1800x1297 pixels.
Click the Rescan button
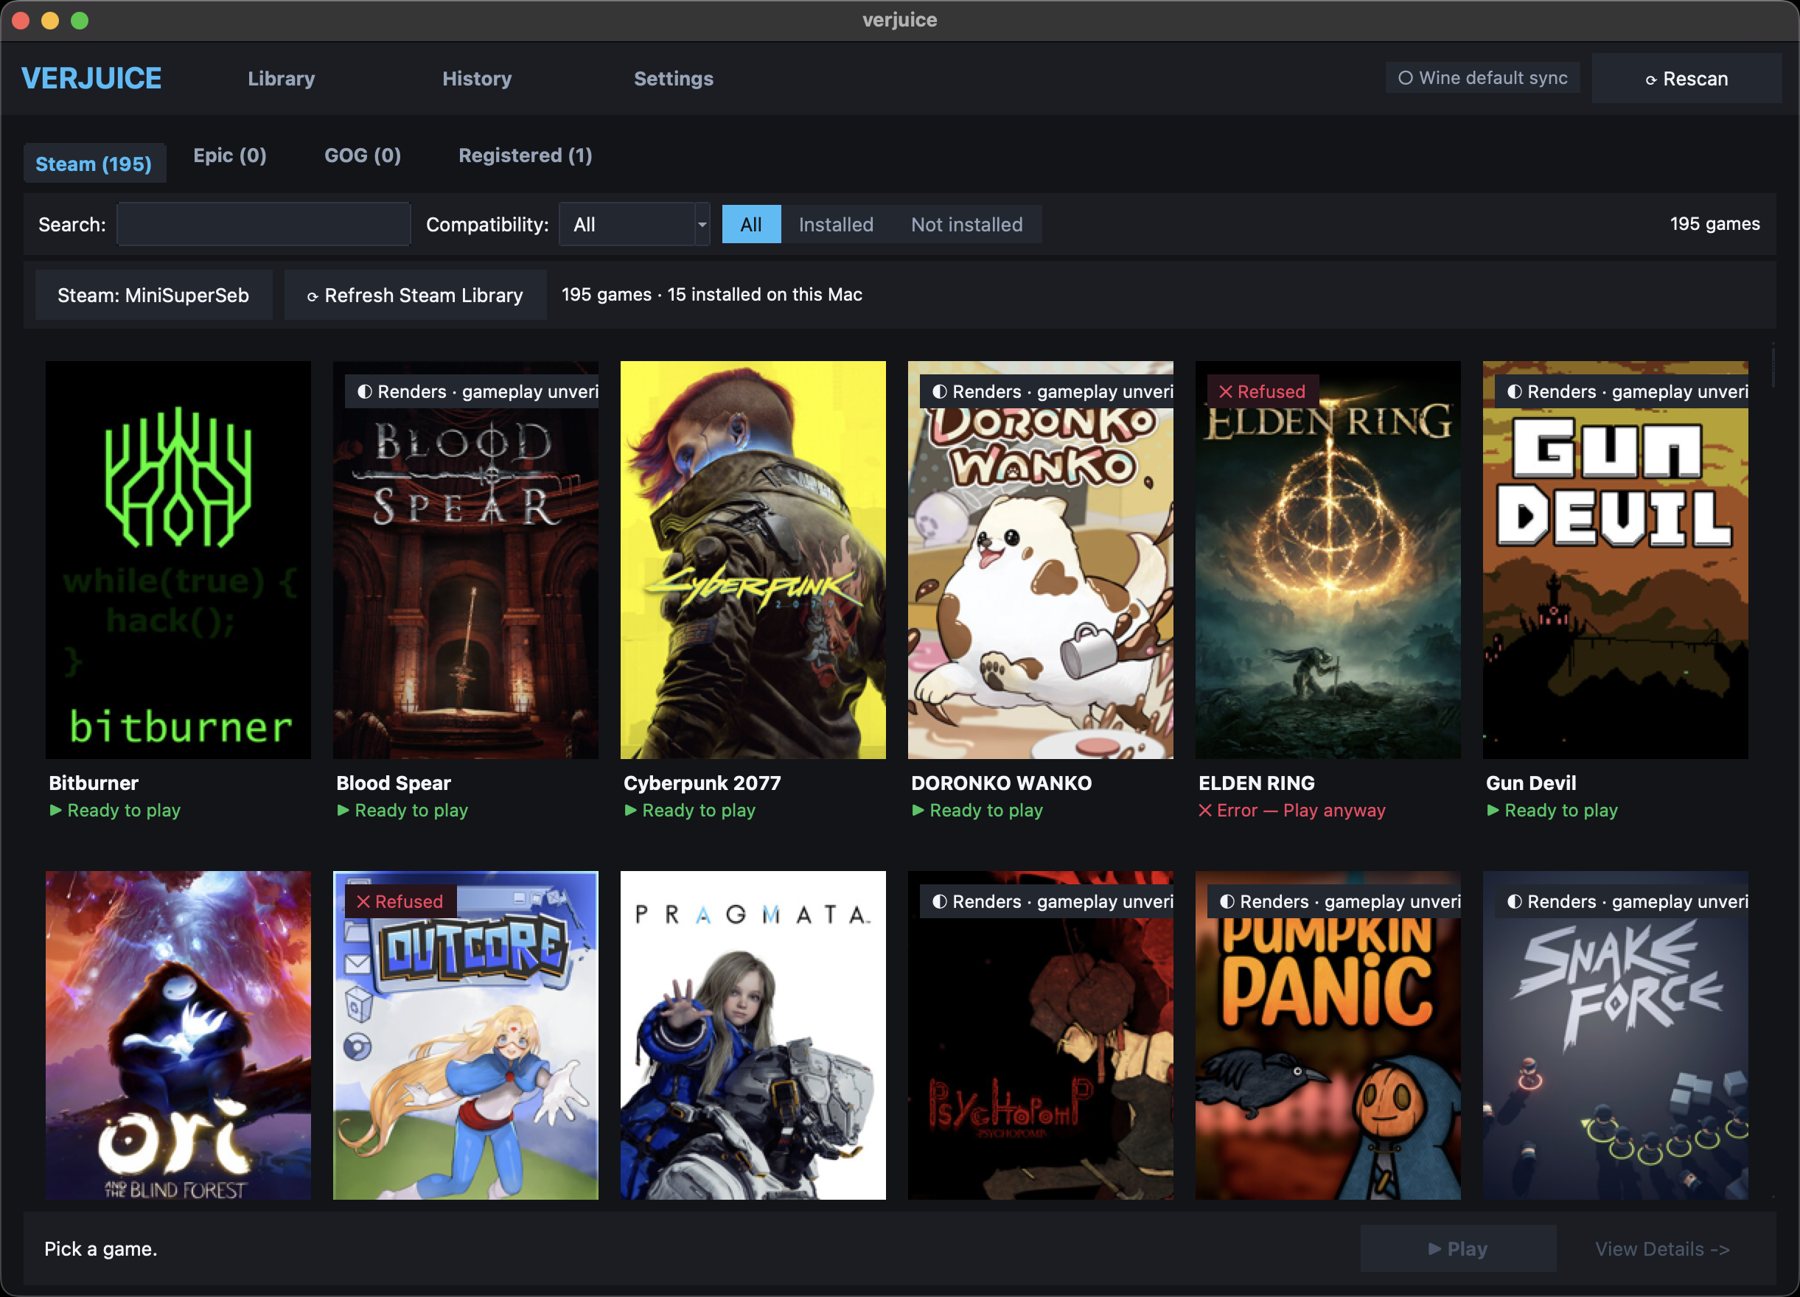click(x=1686, y=78)
